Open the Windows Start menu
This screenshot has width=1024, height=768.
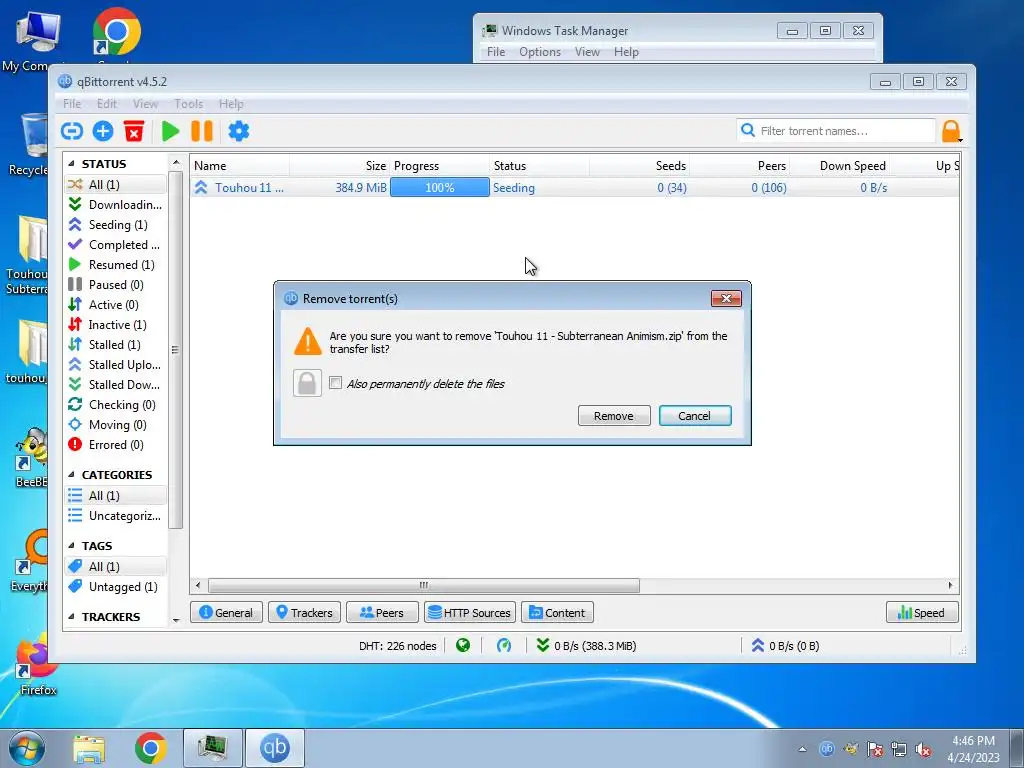tap(26, 748)
